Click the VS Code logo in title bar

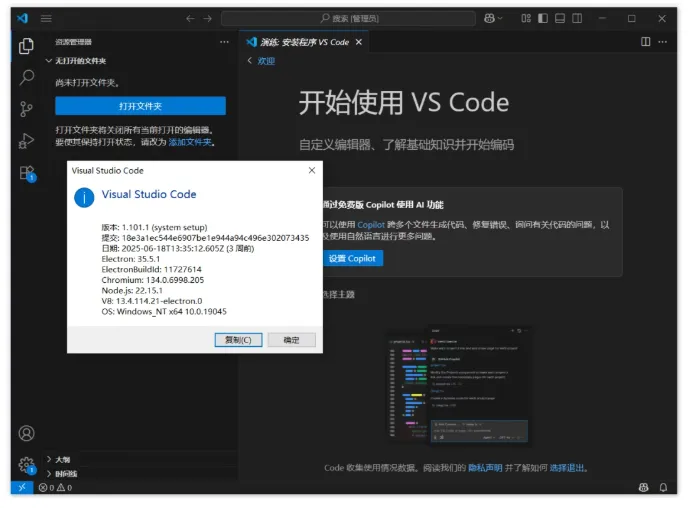coord(22,18)
